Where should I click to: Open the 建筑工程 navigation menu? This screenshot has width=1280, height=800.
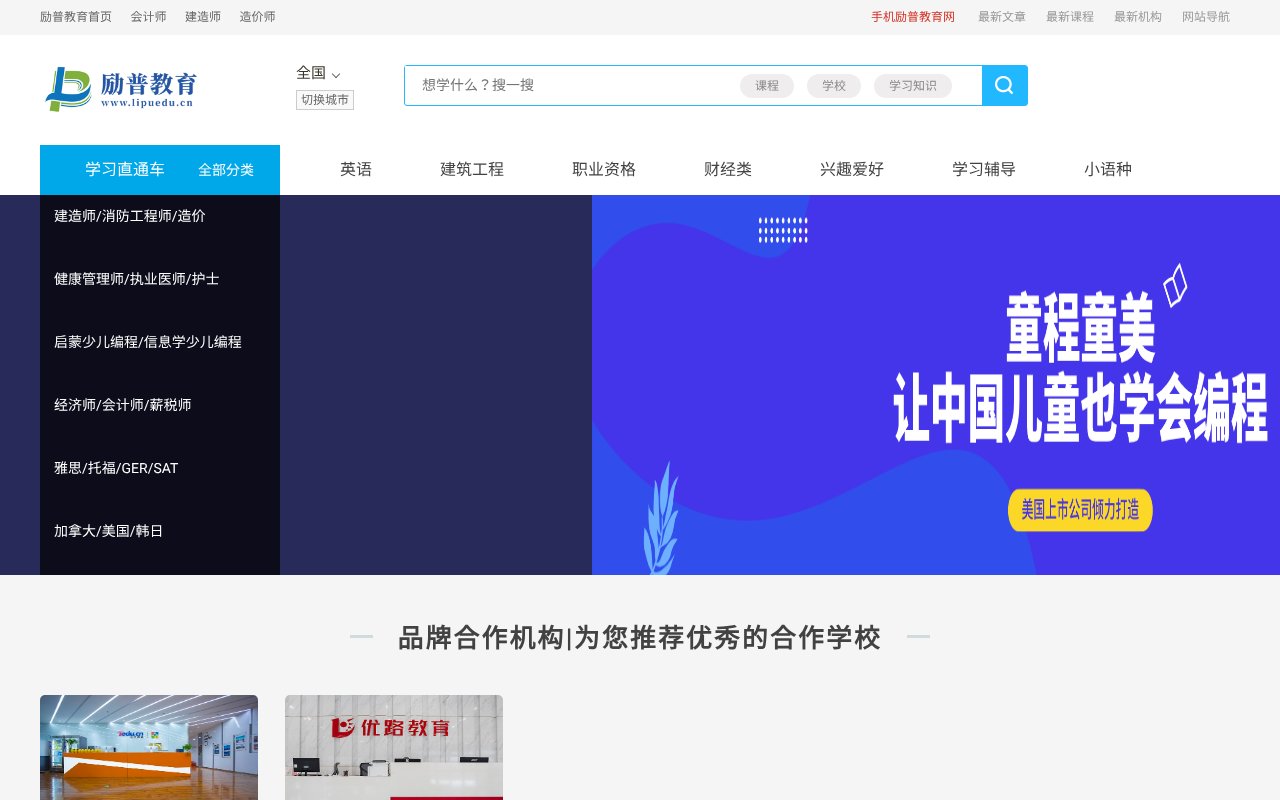coord(471,170)
